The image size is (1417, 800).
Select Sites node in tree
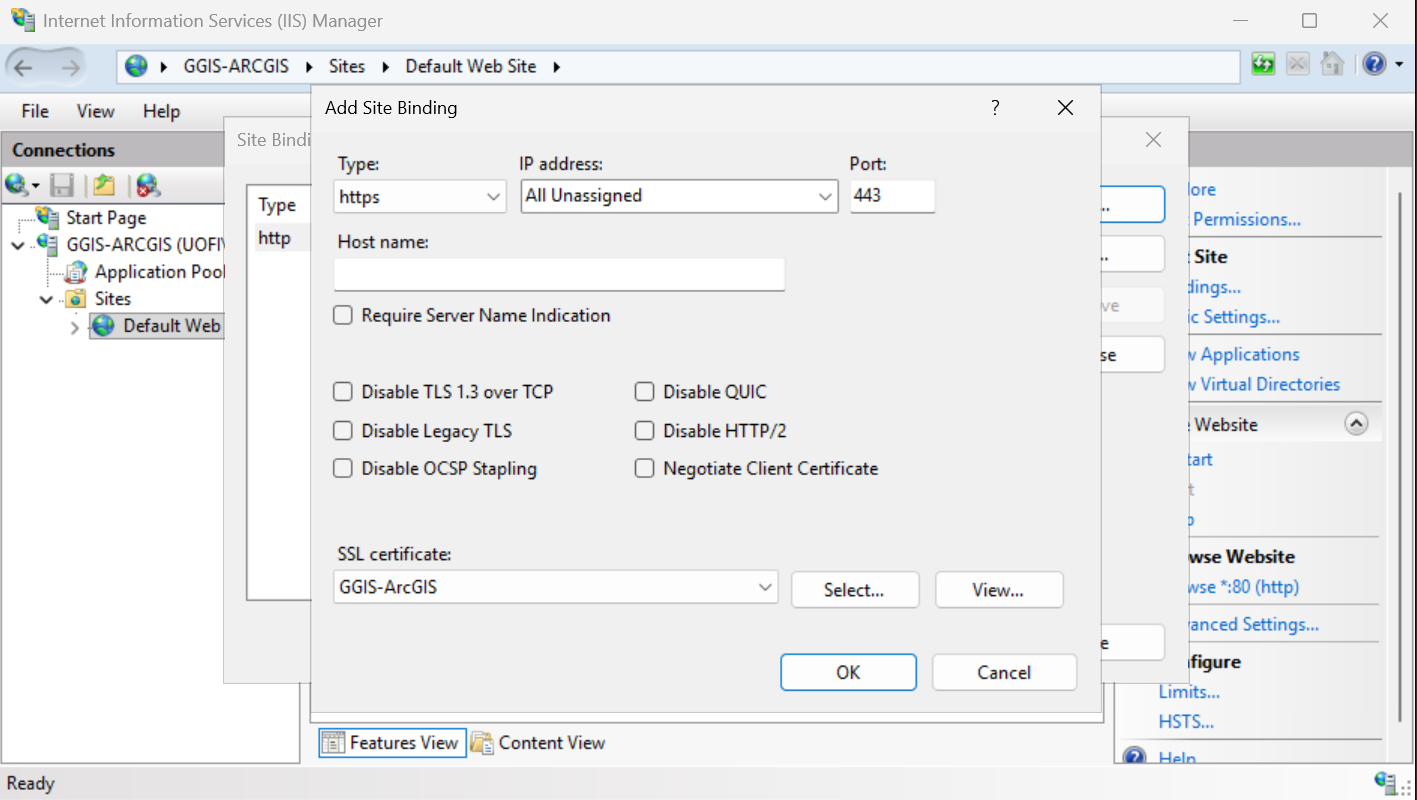112,298
